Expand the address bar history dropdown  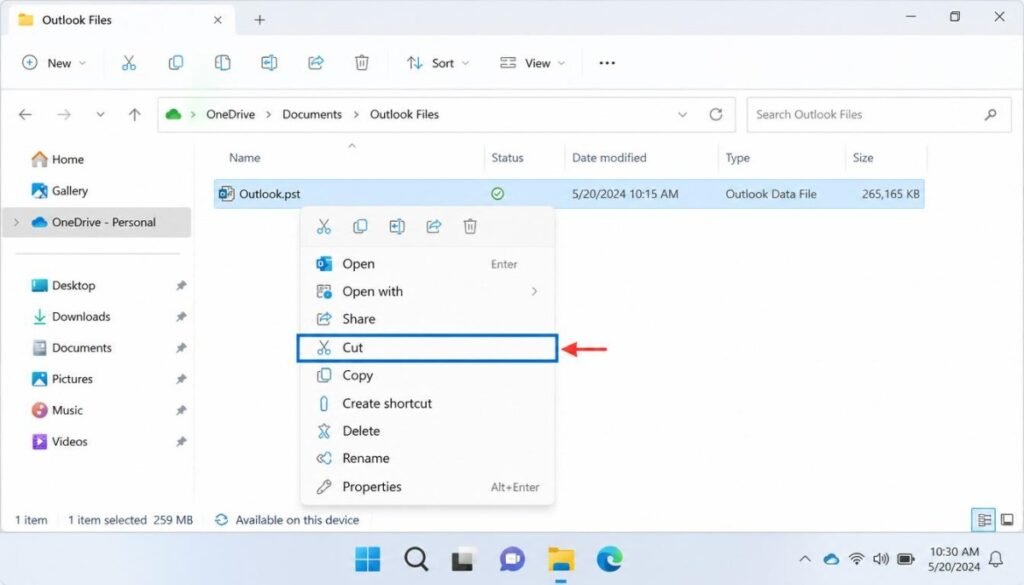tap(682, 114)
